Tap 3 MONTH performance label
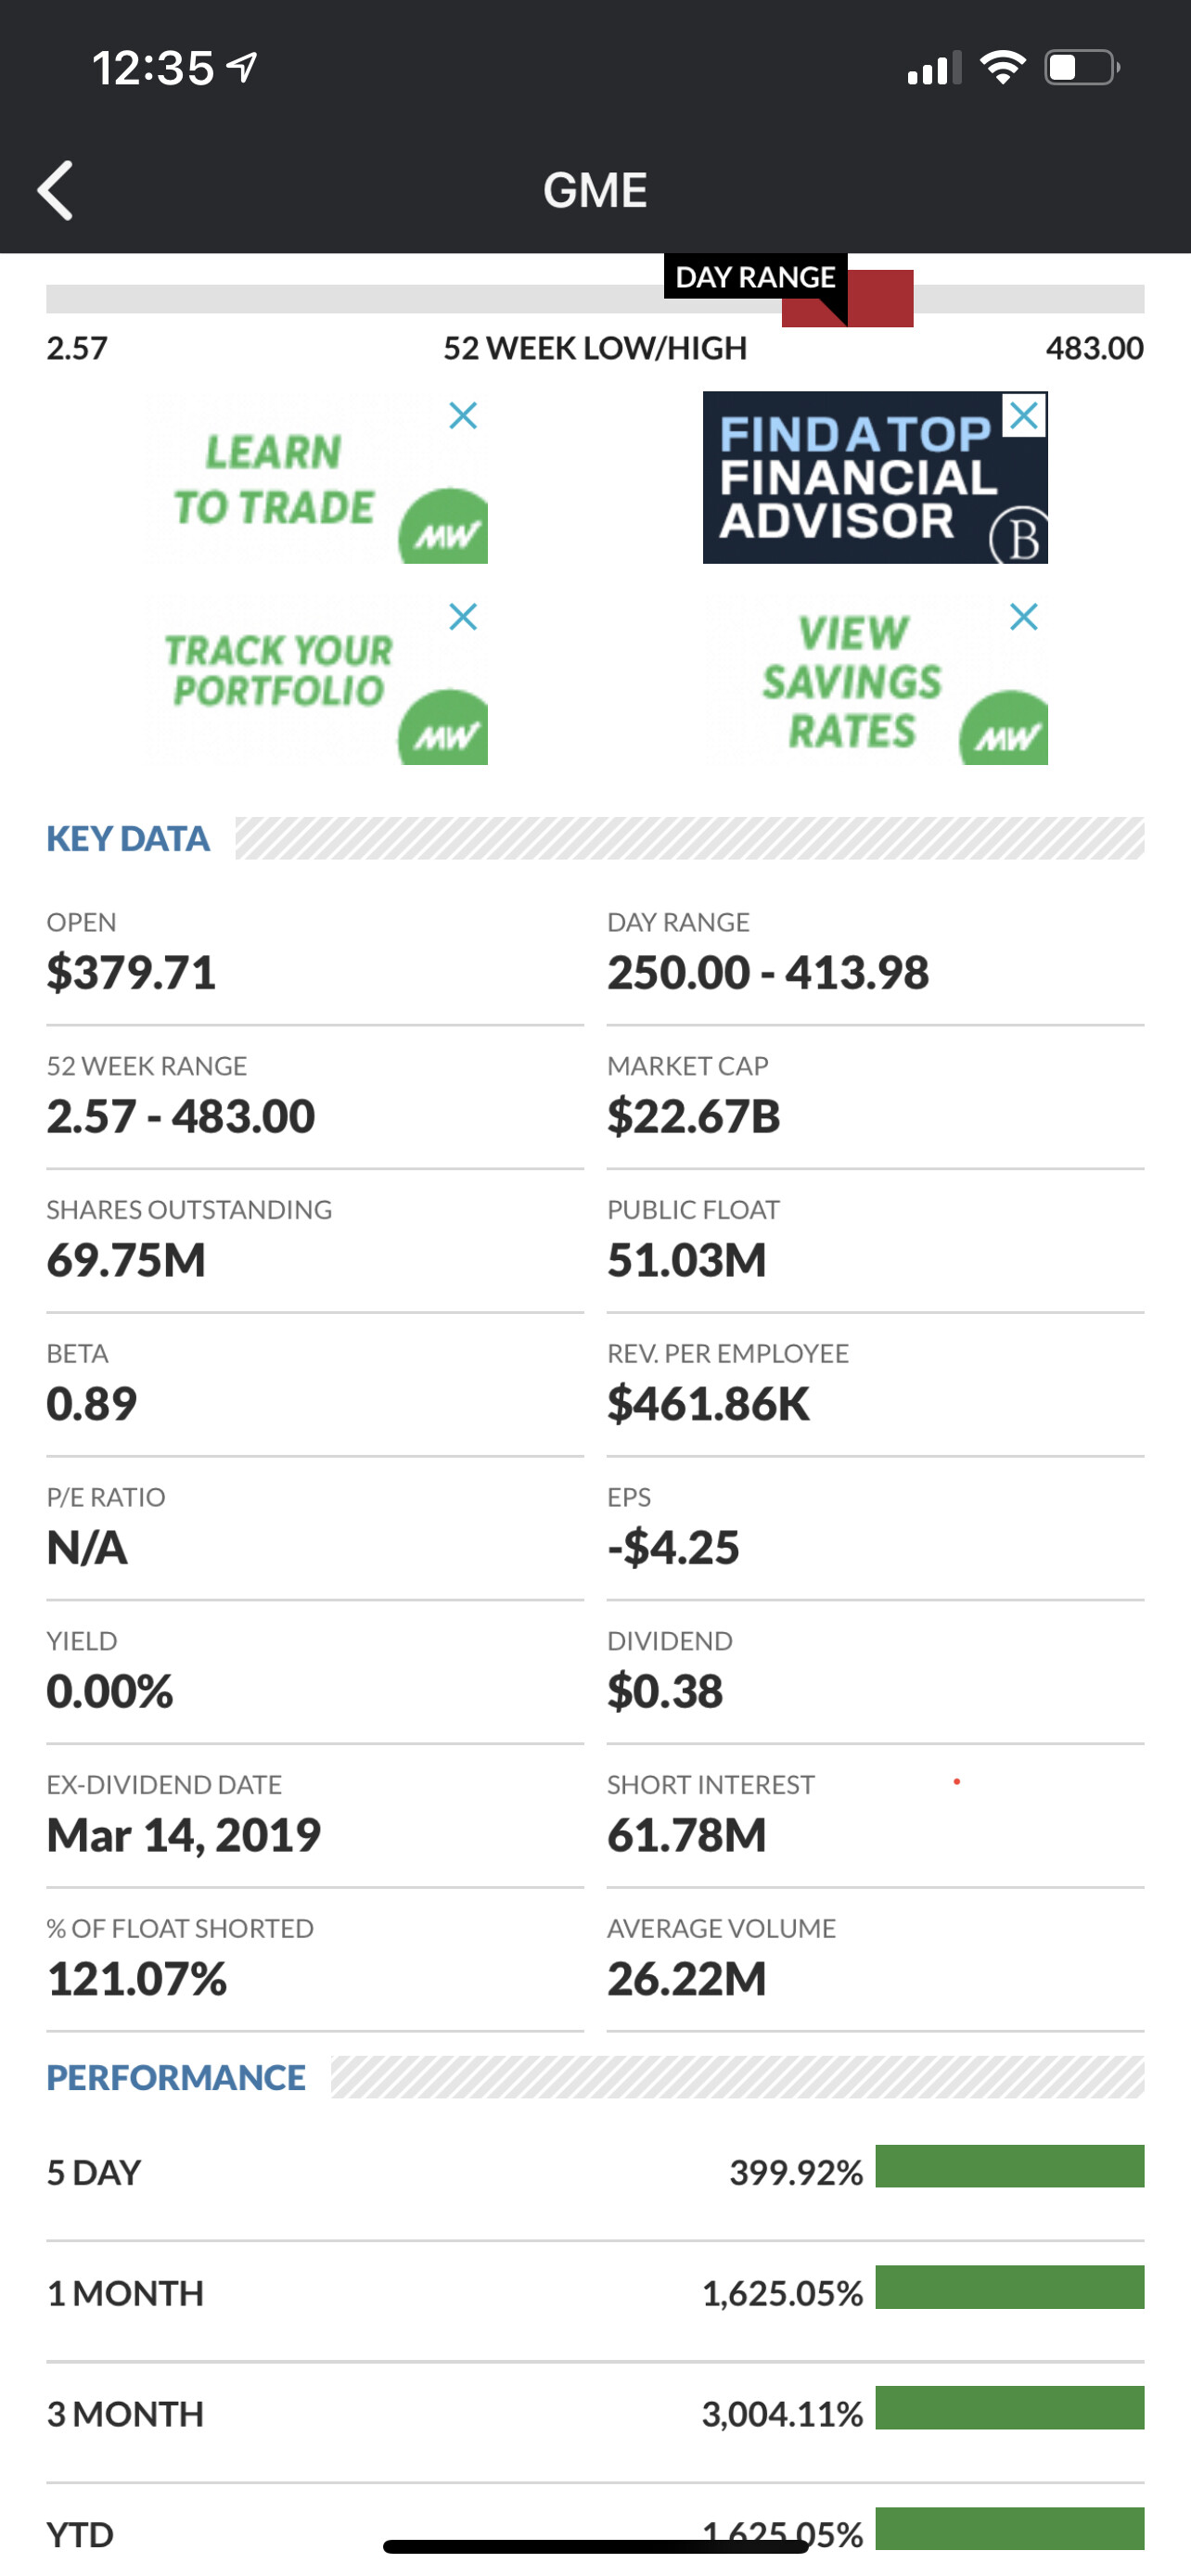The image size is (1191, 2576). tap(125, 2415)
